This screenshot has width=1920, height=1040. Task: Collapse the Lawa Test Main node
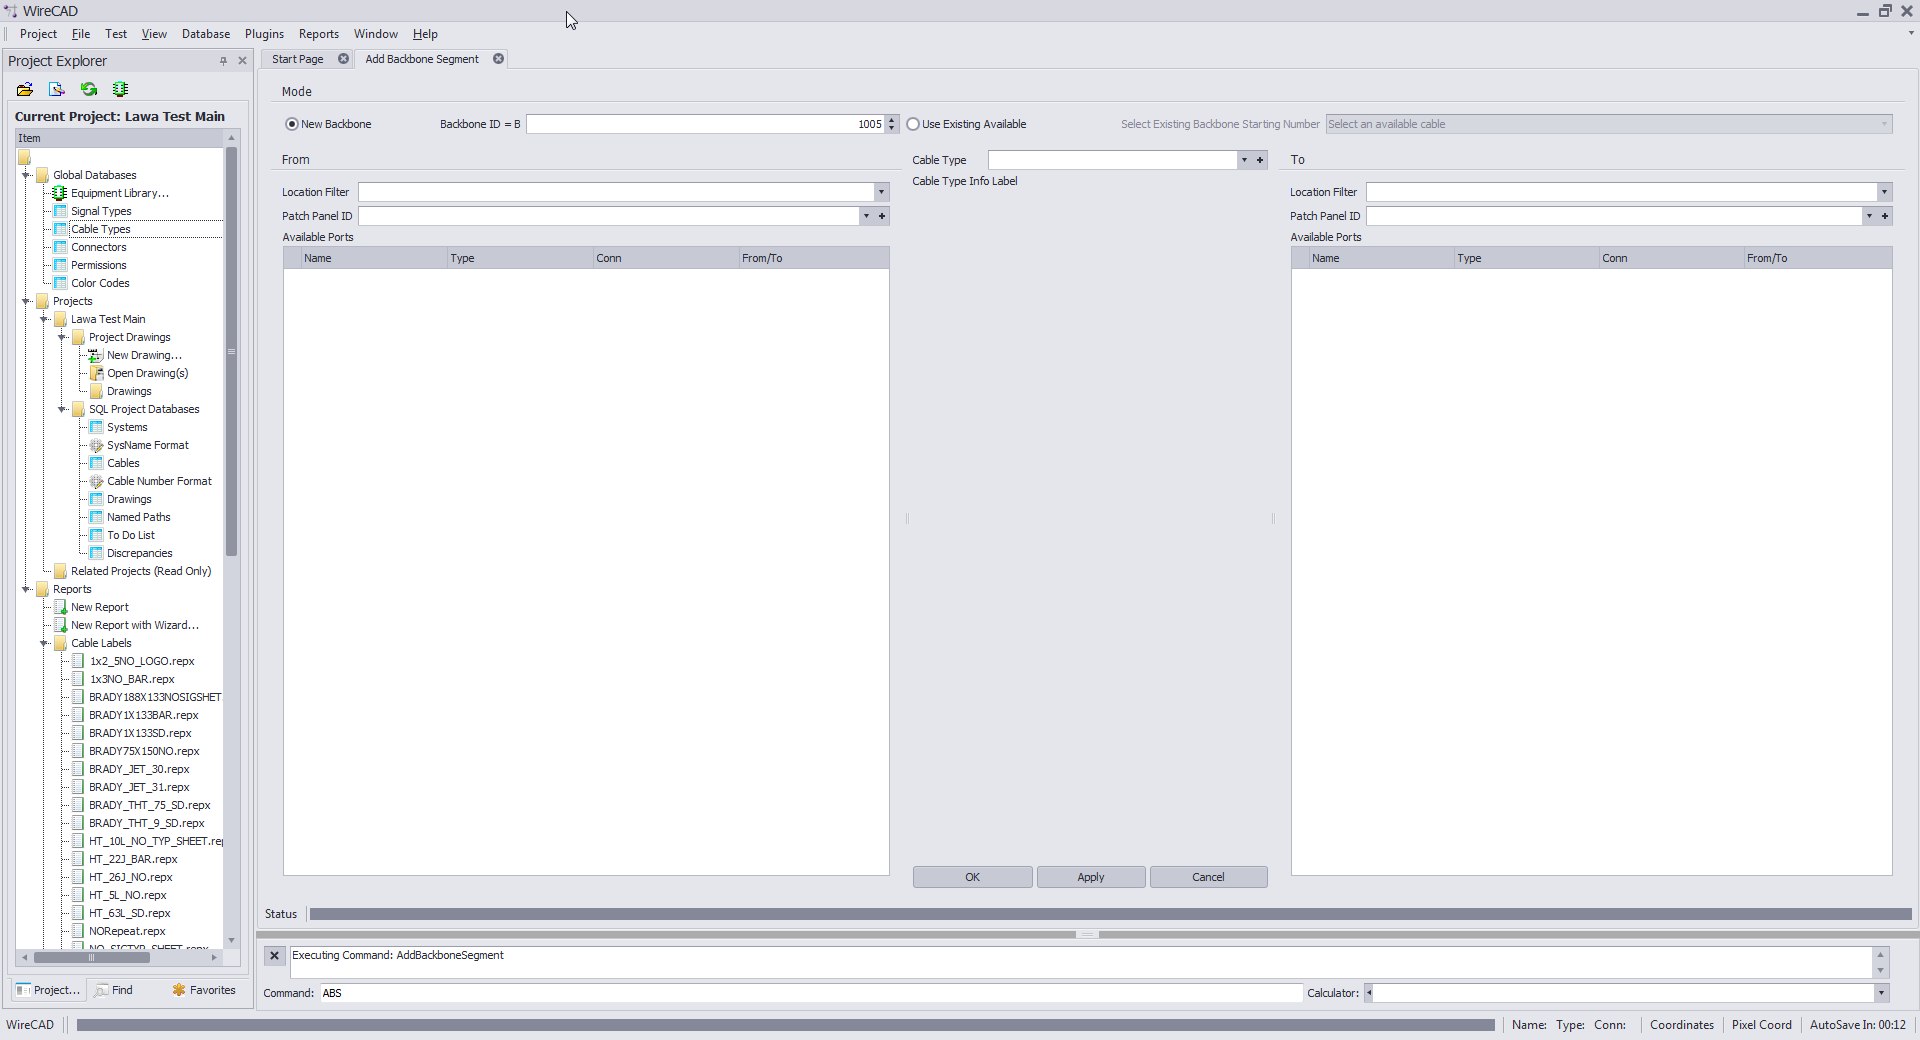point(44,319)
